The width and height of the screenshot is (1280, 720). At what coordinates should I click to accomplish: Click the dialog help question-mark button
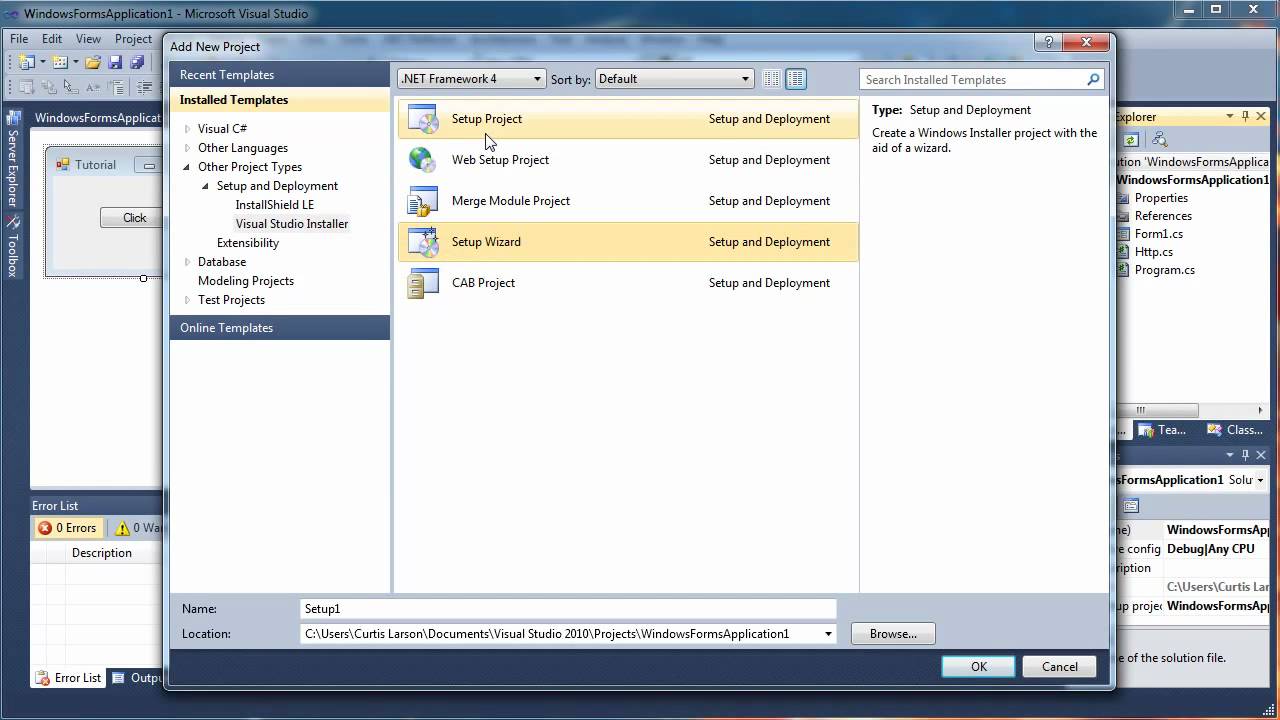point(1049,42)
